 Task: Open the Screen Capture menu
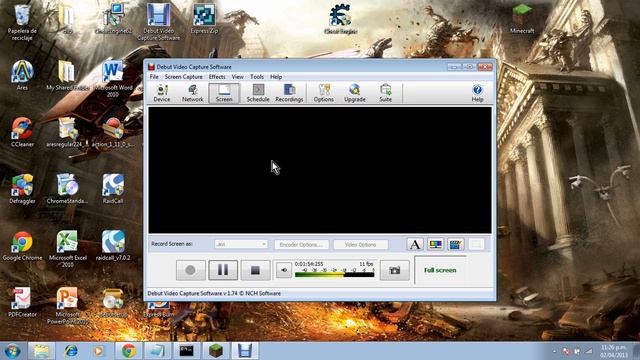pyautogui.click(x=183, y=77)
